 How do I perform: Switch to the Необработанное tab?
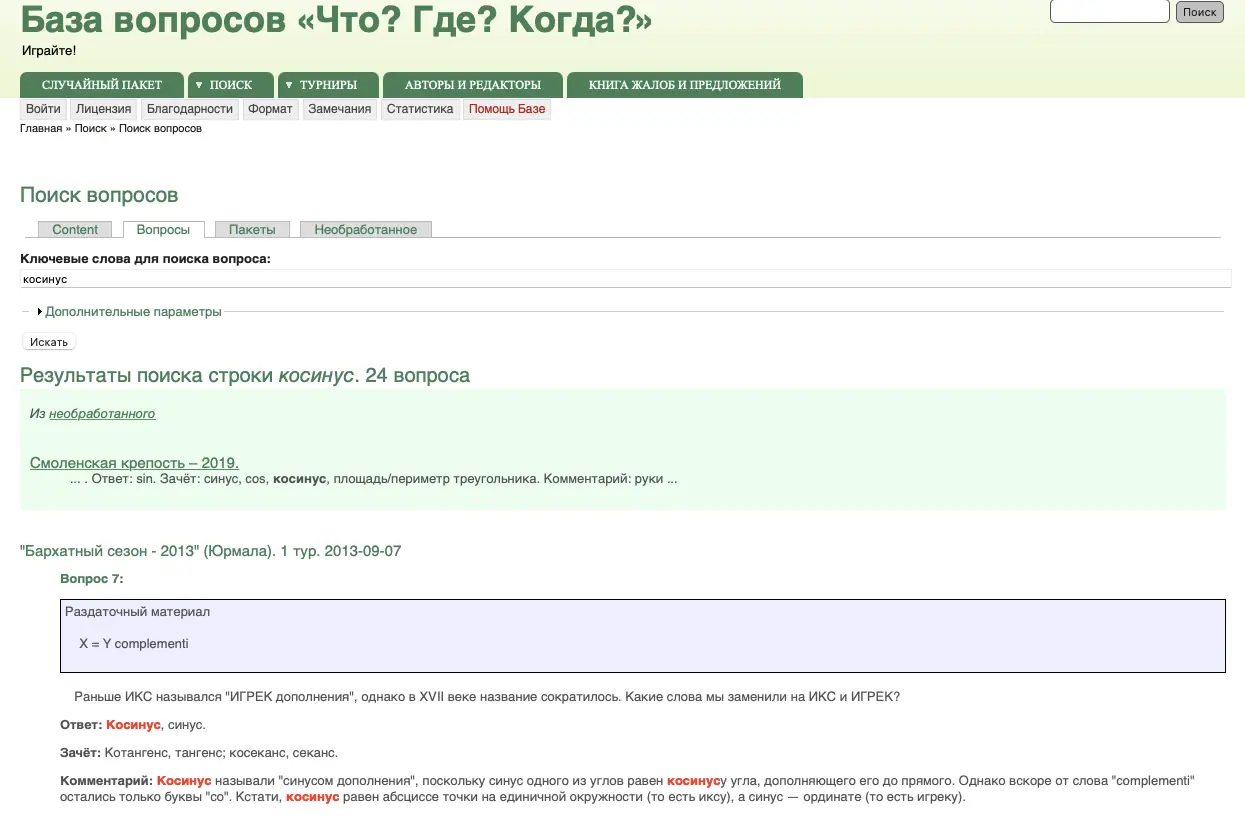pos(365,230)
